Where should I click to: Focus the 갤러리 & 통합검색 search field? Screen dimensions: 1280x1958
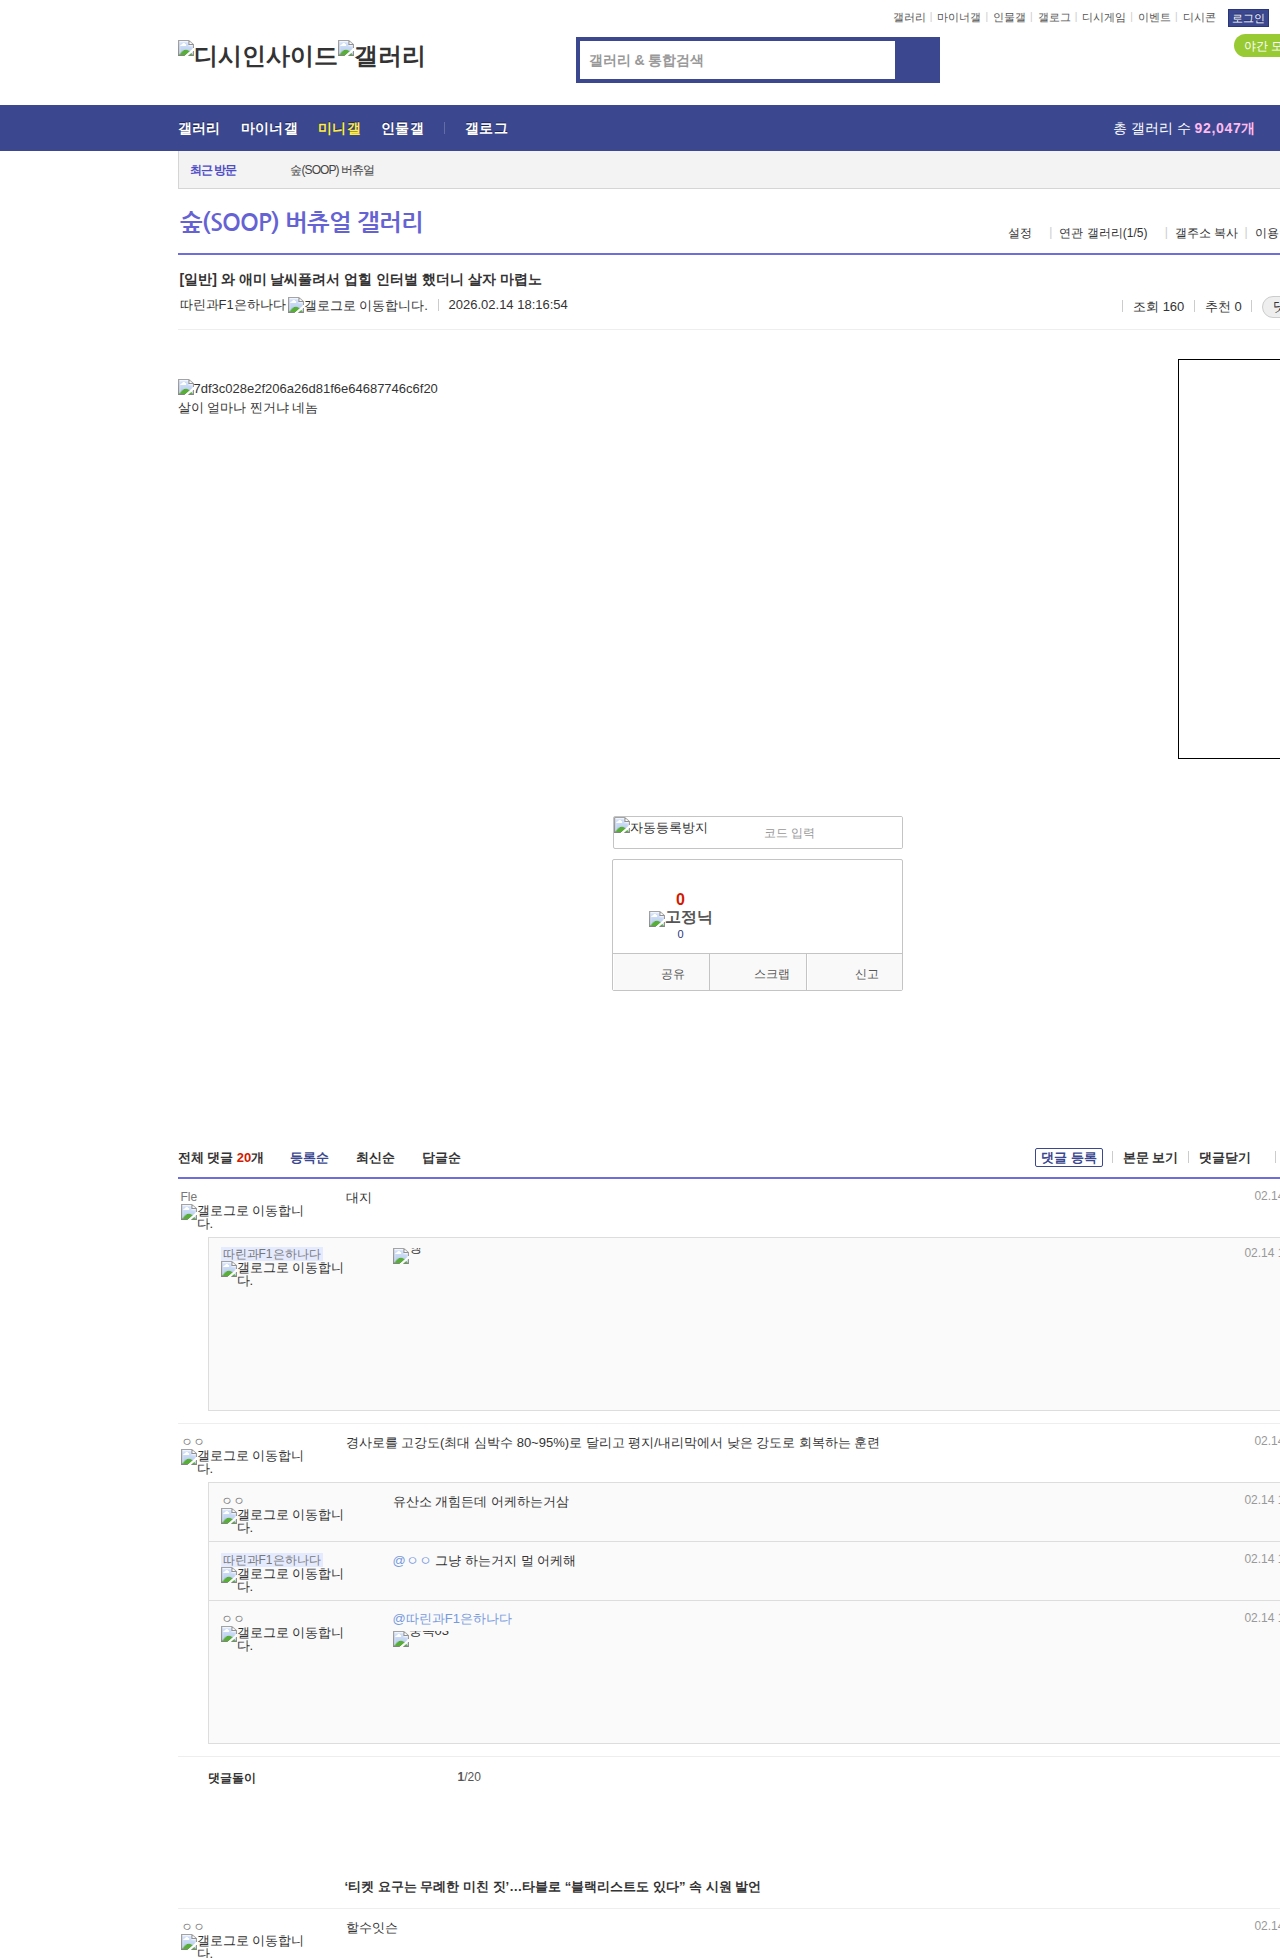tap(737, 60)
